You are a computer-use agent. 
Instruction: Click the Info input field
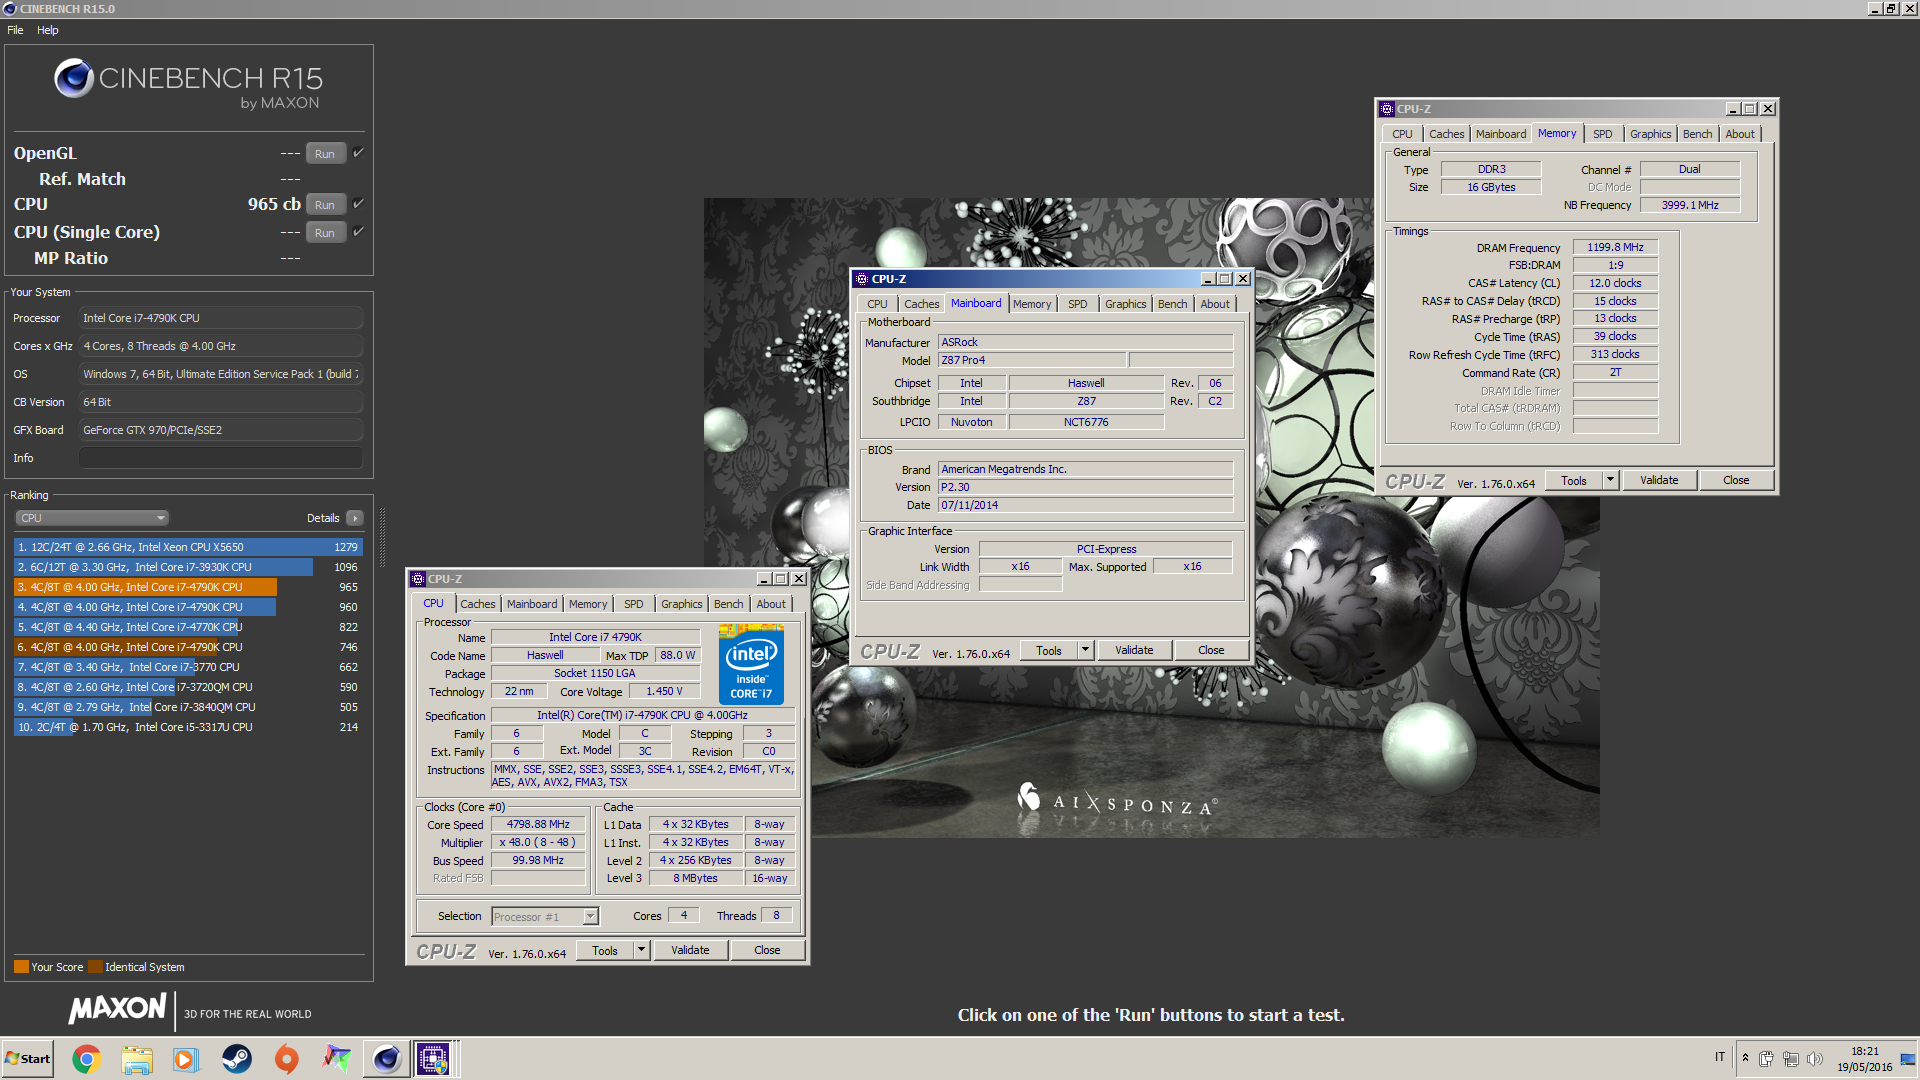click(220, 458)
